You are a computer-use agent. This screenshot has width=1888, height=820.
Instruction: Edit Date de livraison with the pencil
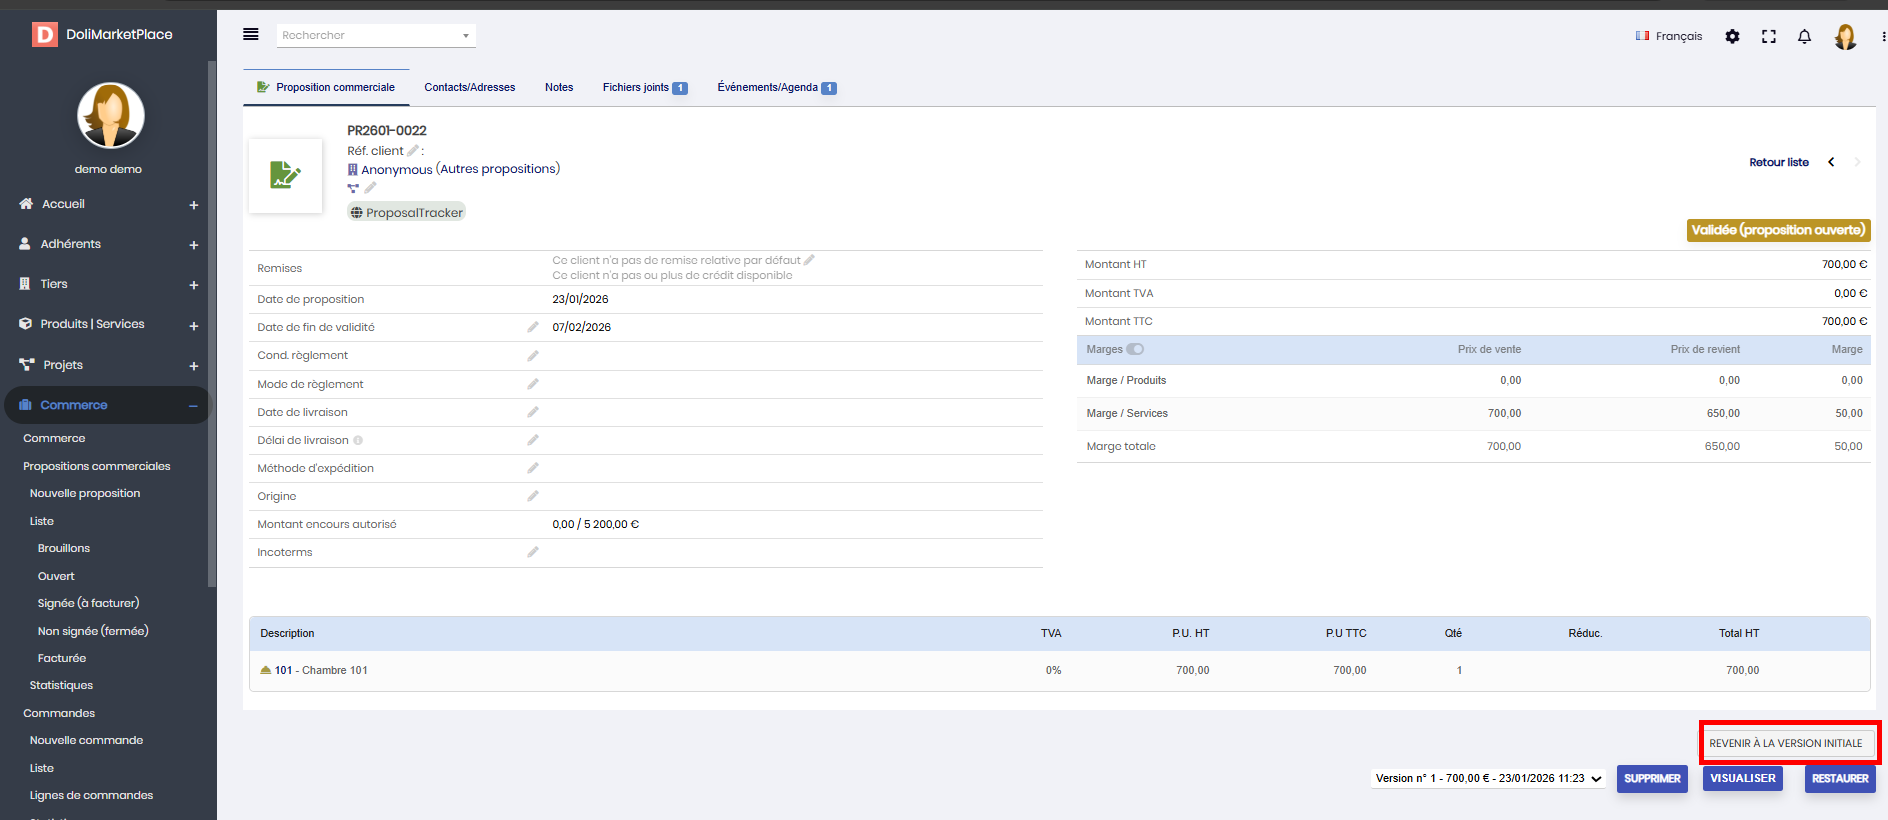533,412
